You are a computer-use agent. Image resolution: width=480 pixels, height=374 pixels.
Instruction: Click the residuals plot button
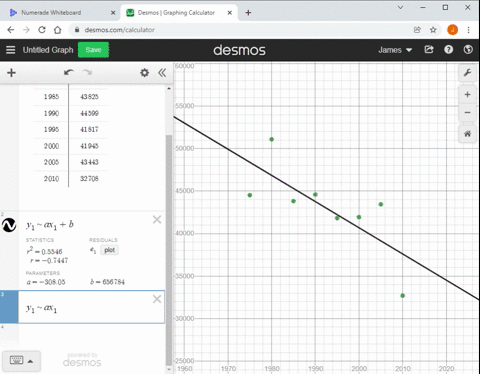109,250
